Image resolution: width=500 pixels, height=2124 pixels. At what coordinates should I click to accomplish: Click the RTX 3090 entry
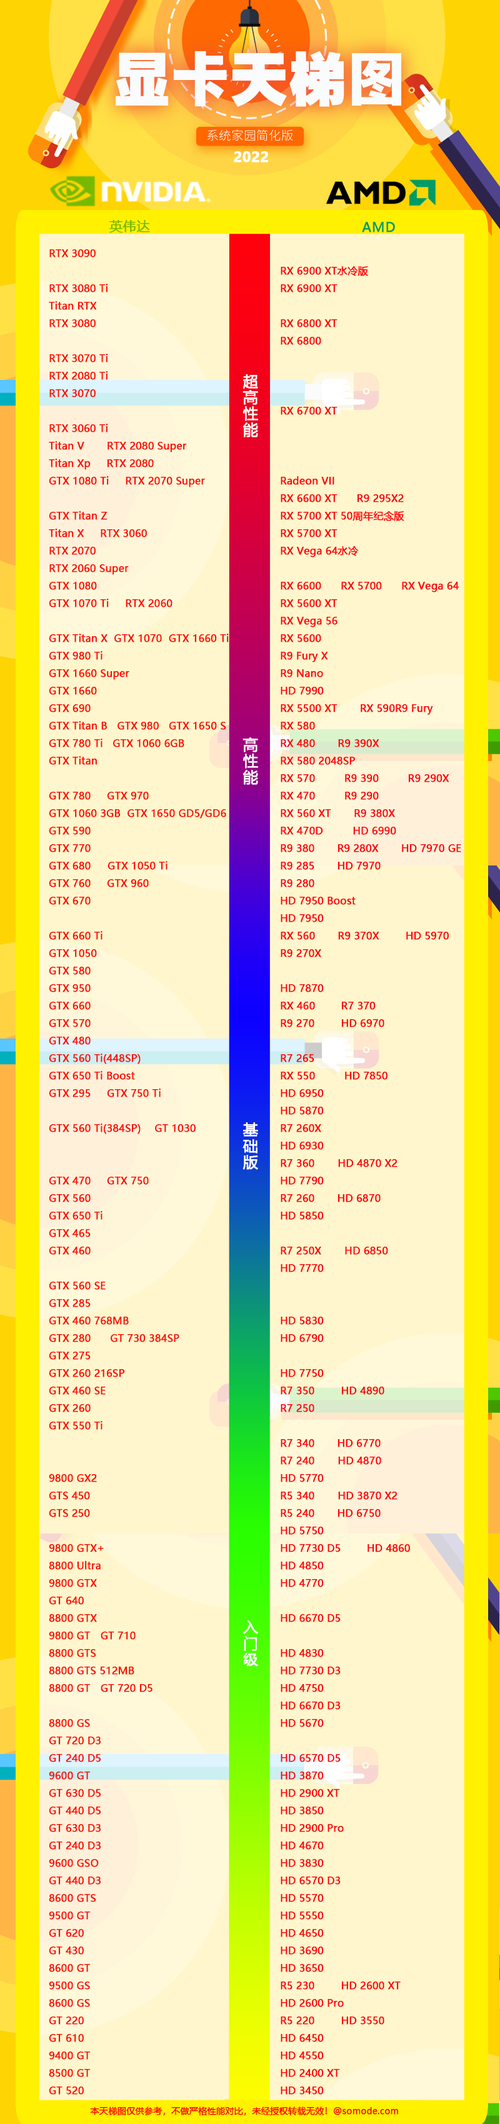(73, 253)
